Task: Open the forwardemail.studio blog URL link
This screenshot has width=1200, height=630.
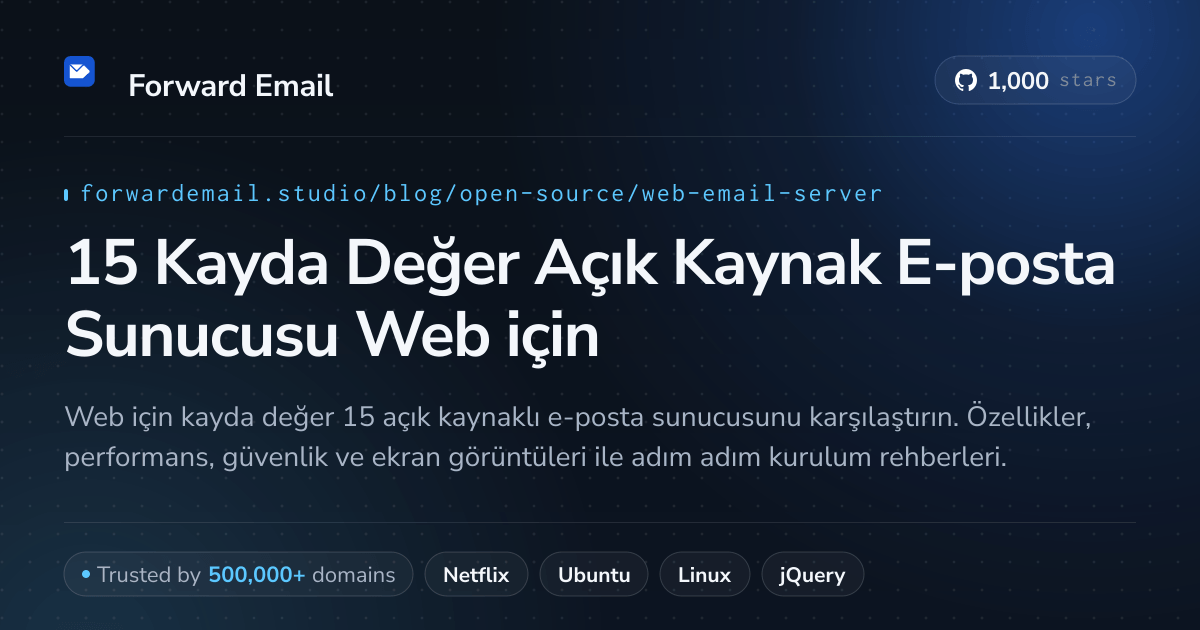Action: [481, 194]
